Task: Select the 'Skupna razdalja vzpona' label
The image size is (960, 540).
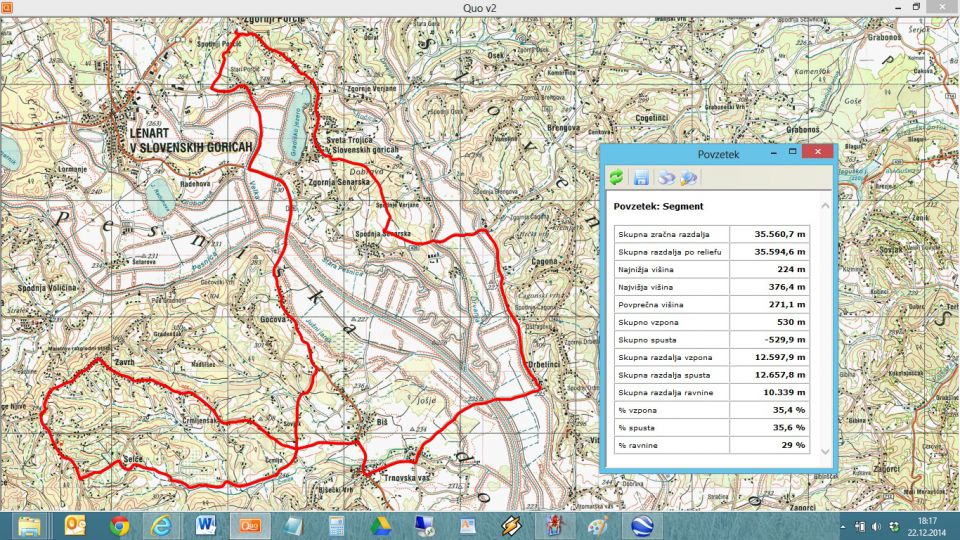Action: pos(665,357)
